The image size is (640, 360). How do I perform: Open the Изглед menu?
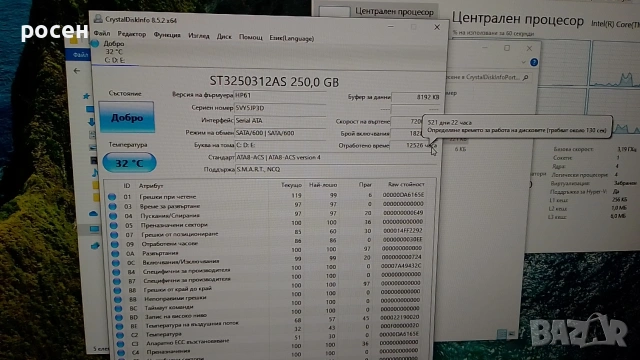click(199, 36)
